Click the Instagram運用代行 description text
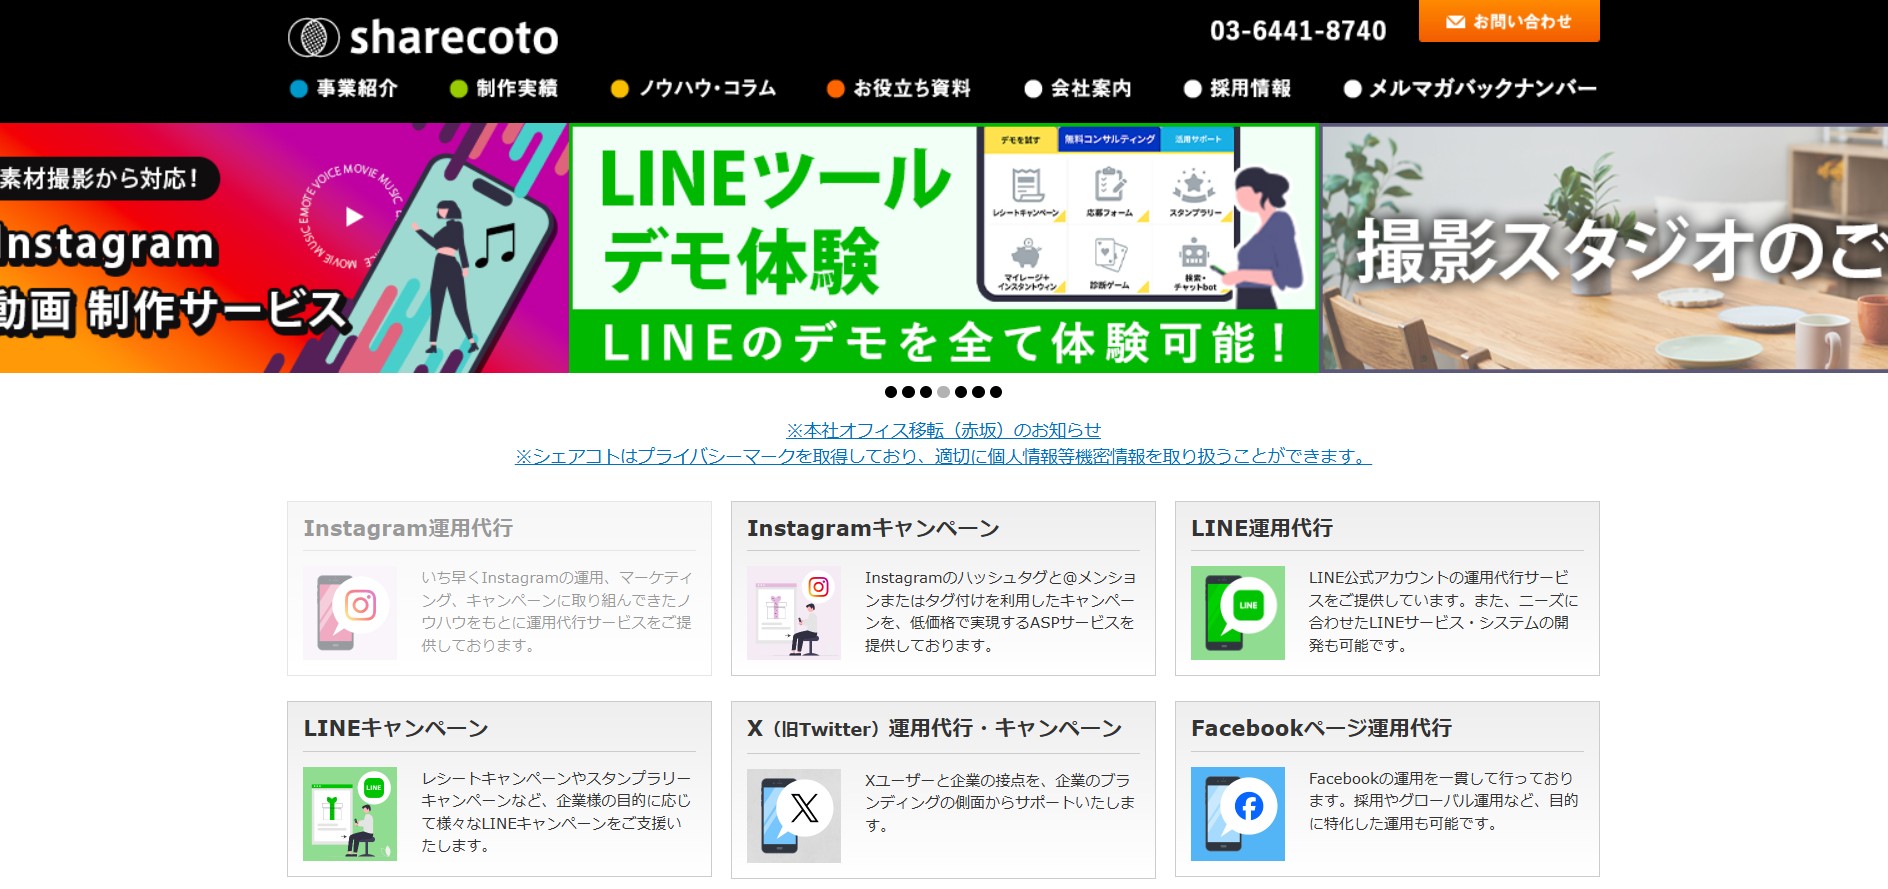This screenshot has width=1888, height=889. pyautogui.click(x=556, y=611)
